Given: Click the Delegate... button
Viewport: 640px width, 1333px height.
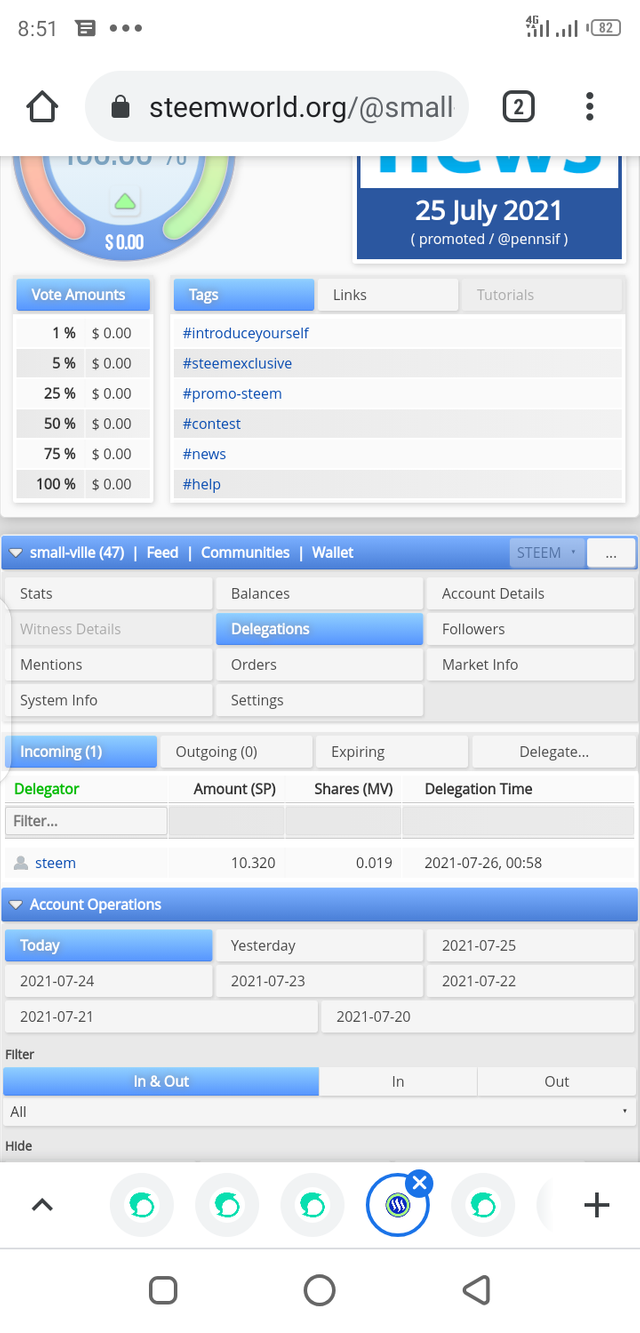Looking at the screenshot, I should (x=554, y=752).
